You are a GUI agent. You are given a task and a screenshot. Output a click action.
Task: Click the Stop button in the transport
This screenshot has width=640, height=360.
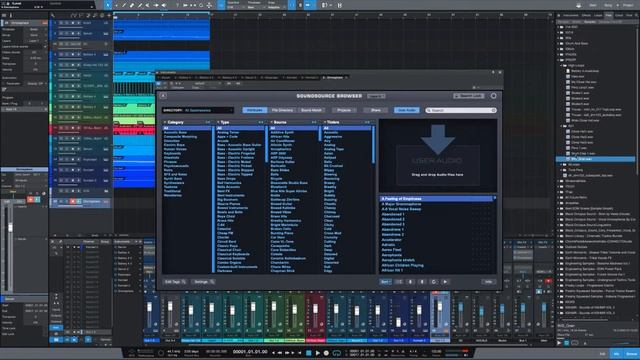pyautogui.click(x=309, y=353)
